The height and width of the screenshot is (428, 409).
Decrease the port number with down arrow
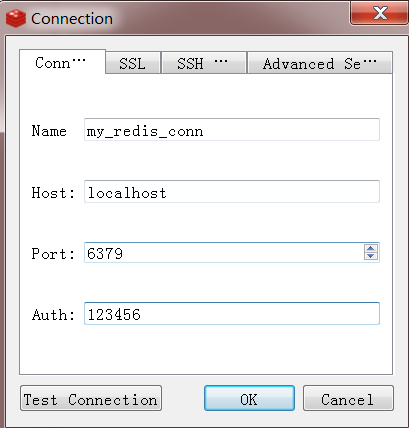(371, 256)
